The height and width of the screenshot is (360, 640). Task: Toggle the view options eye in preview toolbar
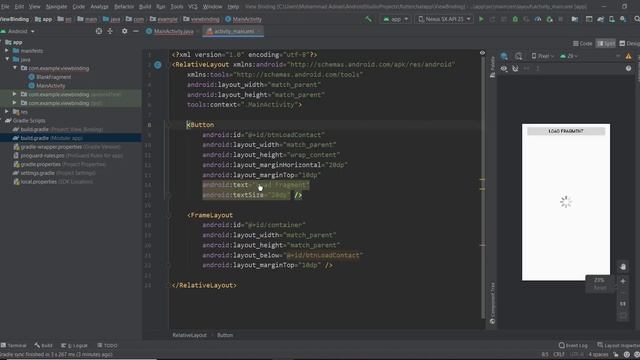pos(504,69)
